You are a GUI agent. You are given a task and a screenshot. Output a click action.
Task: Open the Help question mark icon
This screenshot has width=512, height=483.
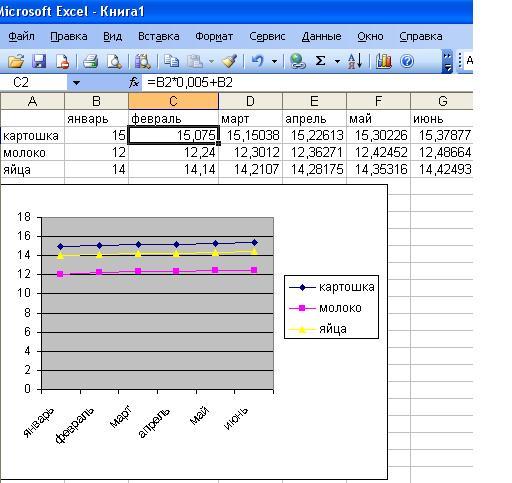point(407,61)
